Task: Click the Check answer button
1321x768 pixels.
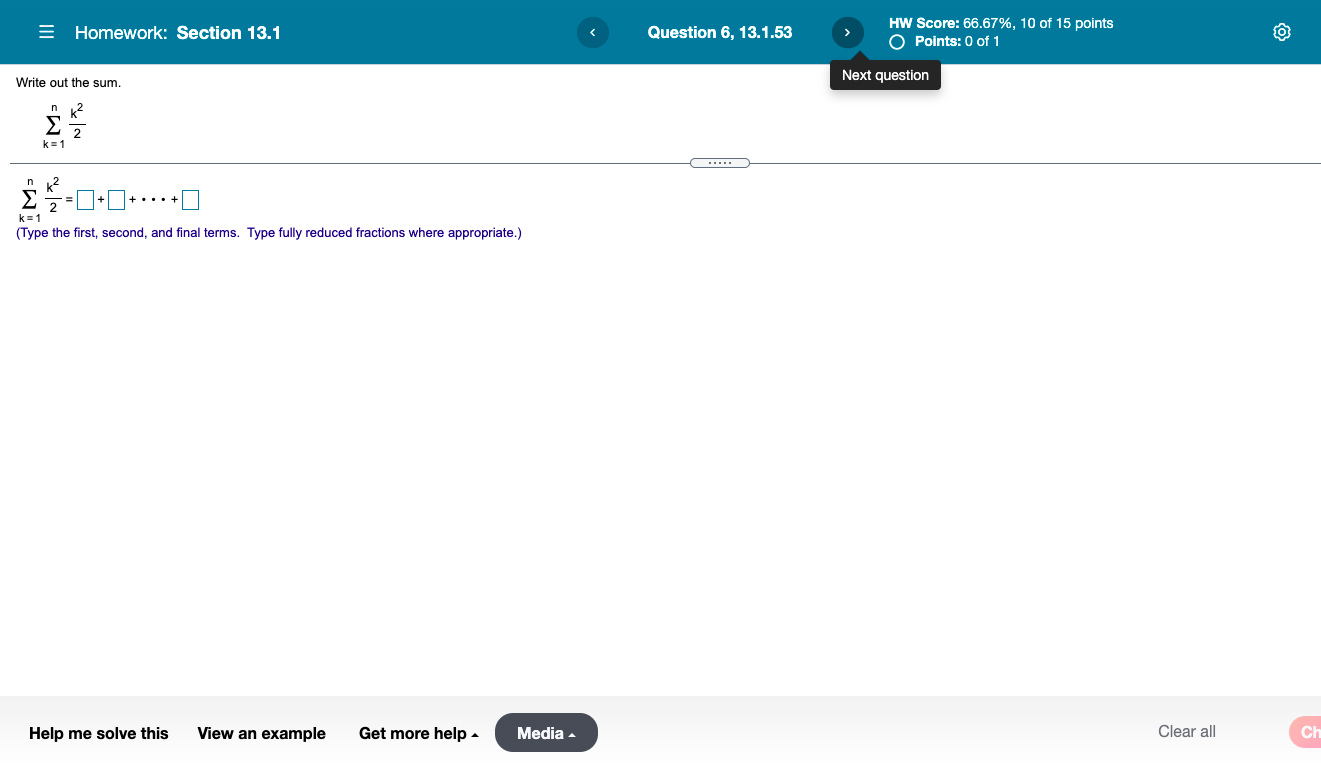Action: [x=1305, y=733]
